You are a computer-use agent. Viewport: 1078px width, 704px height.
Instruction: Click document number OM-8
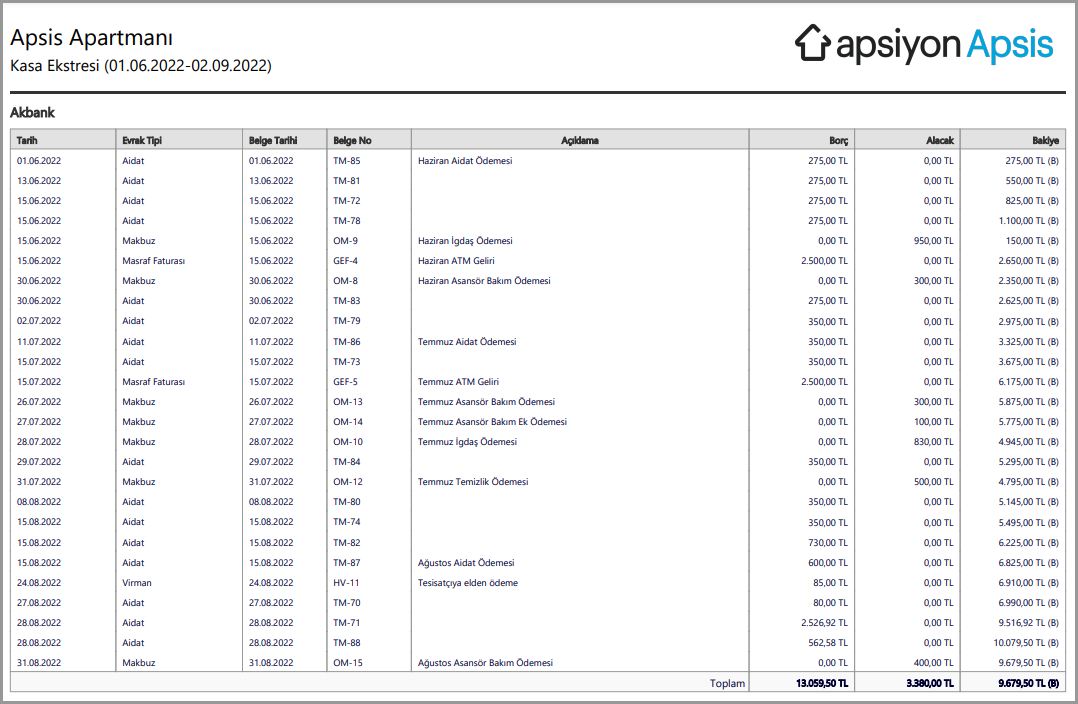345,280
